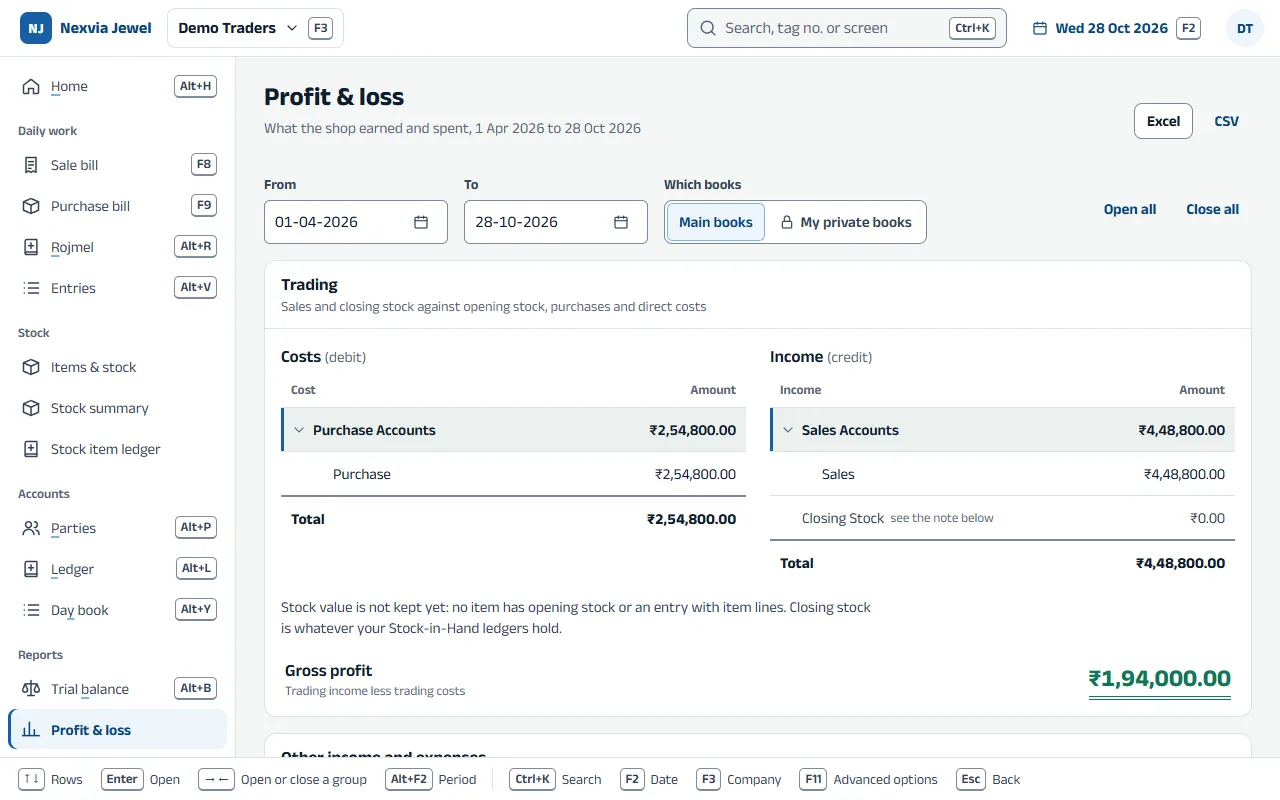Select Main books option
Image resolution: width=1280 pixels, height=800 pixels.
coord(716,222)
